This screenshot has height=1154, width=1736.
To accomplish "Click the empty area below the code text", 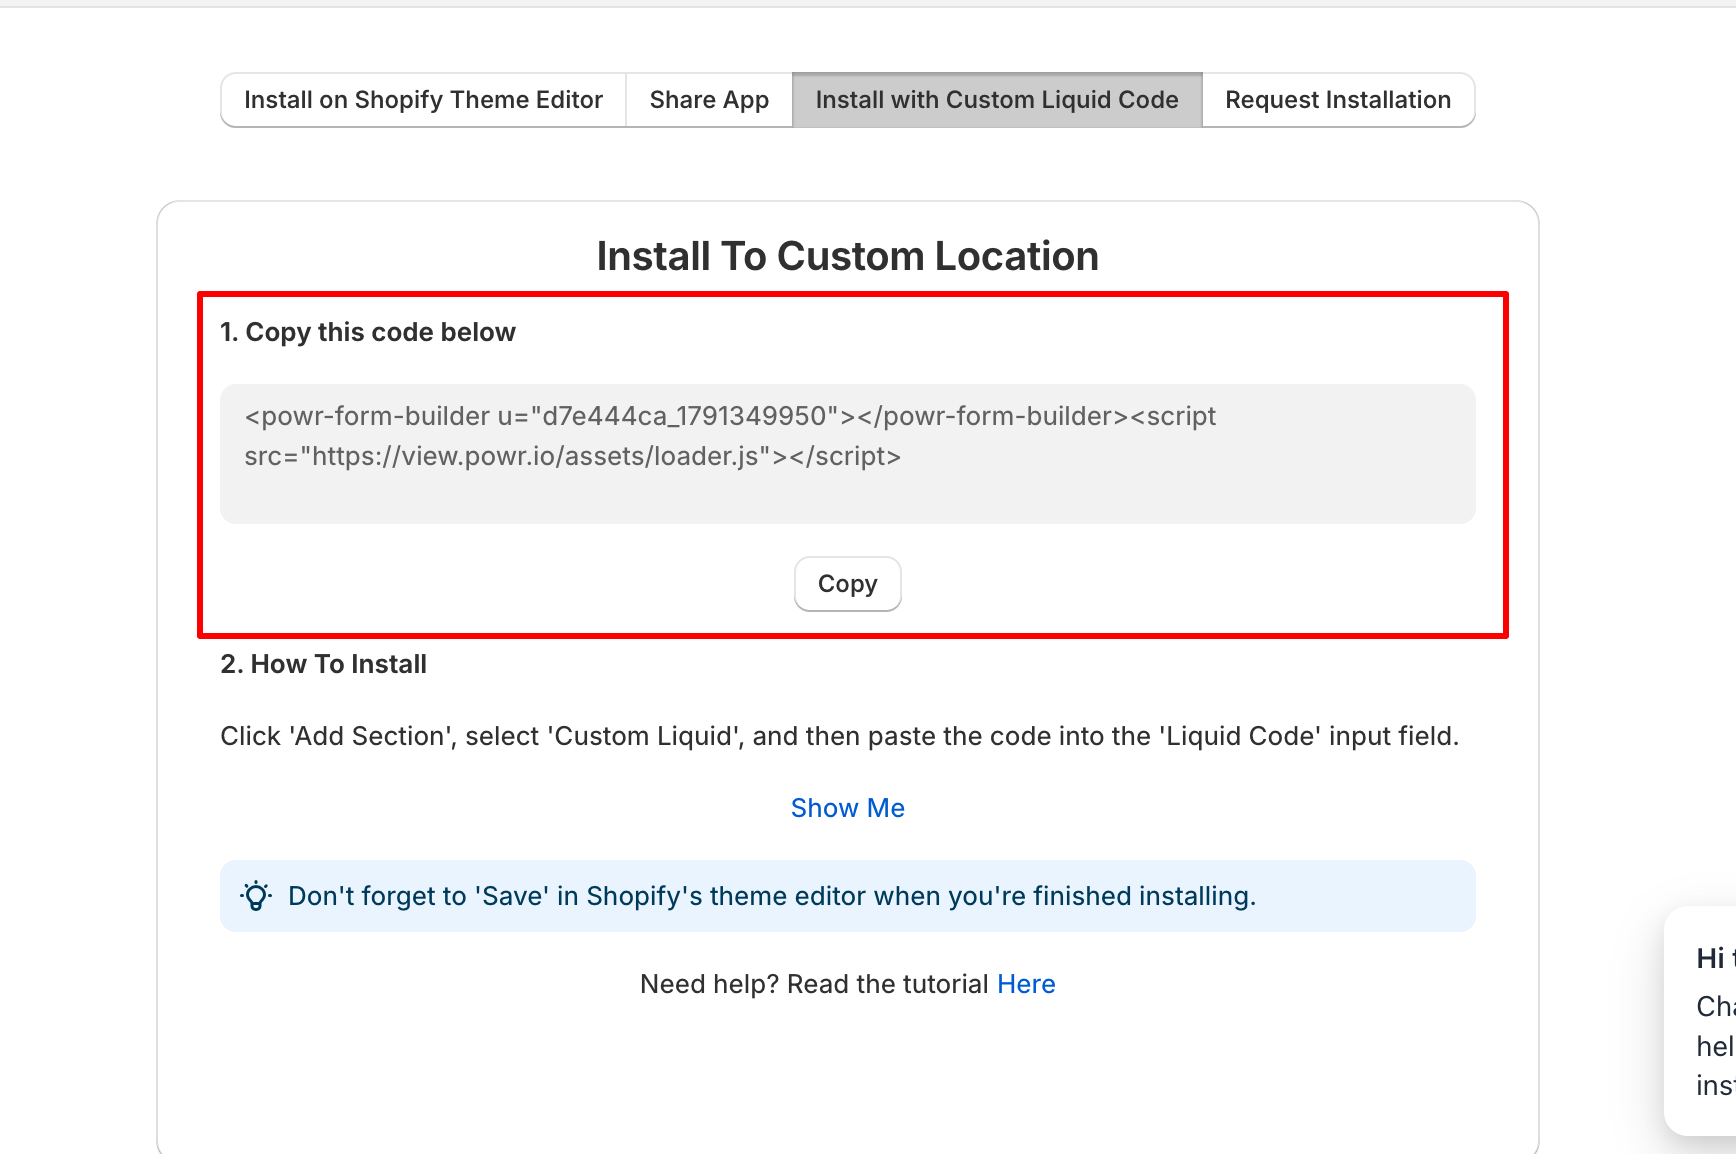I will point(848,498).
